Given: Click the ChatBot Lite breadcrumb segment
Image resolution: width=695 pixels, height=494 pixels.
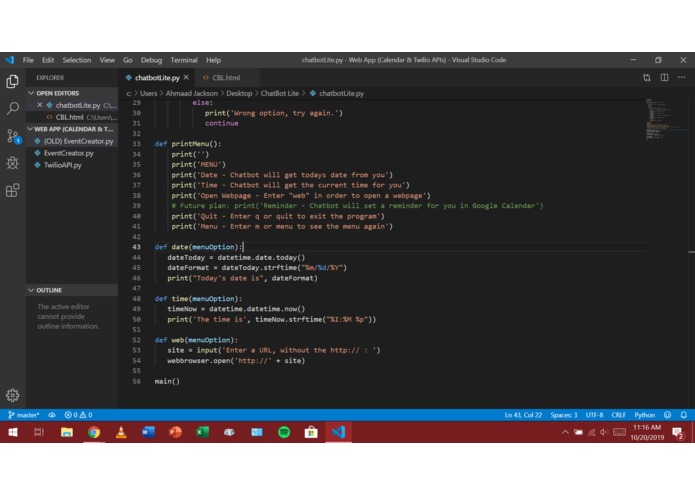Looking at the screenshot, I should pos(280,93).
